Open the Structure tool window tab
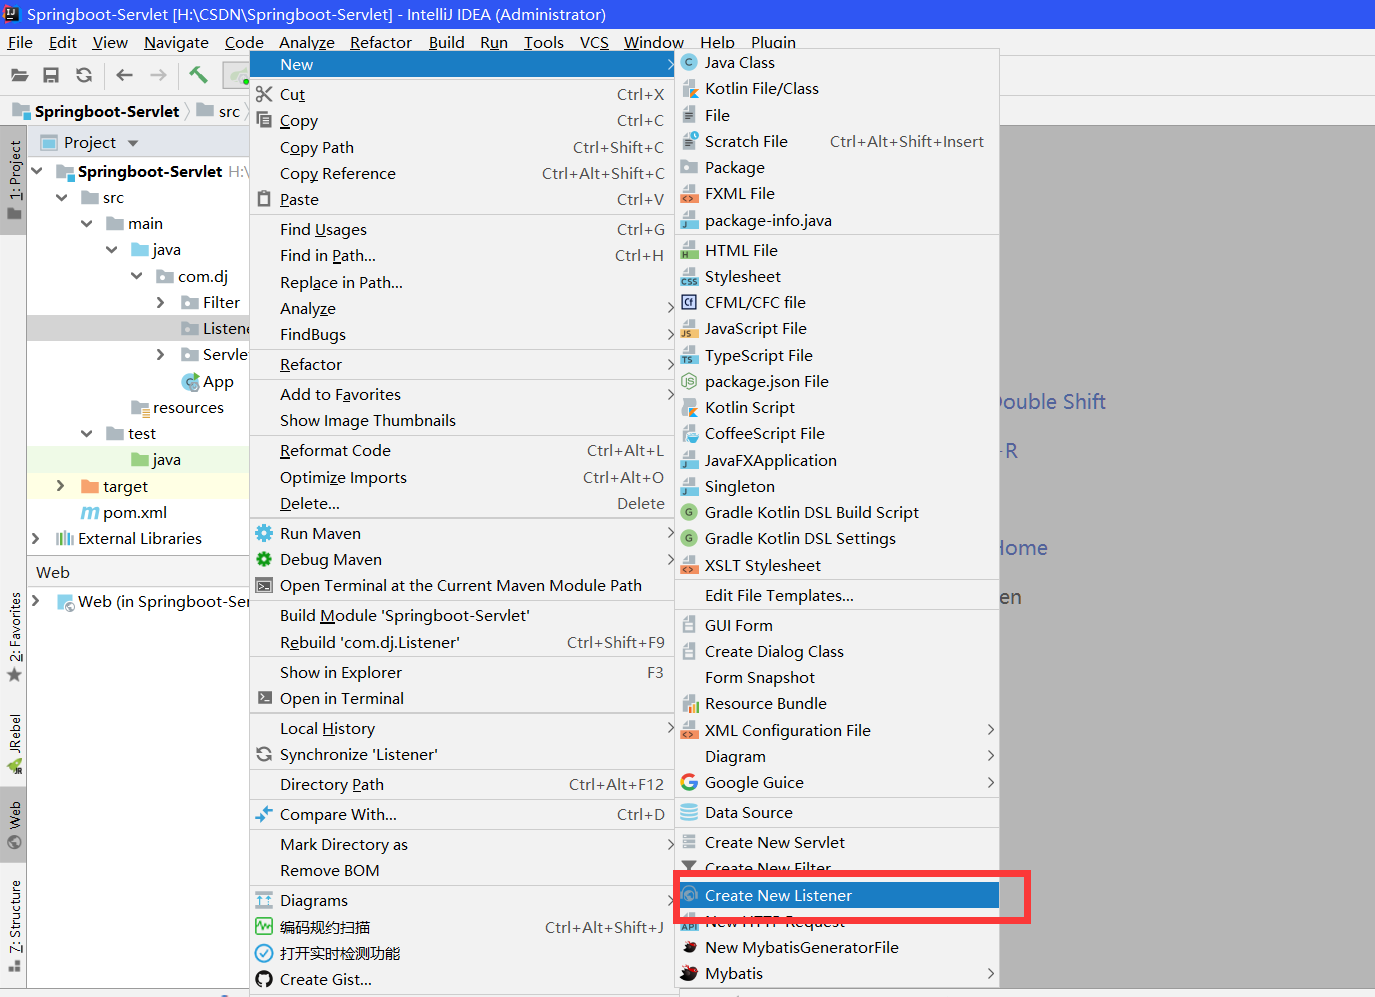The image size is (1375, 997). [x=14, y=925]
